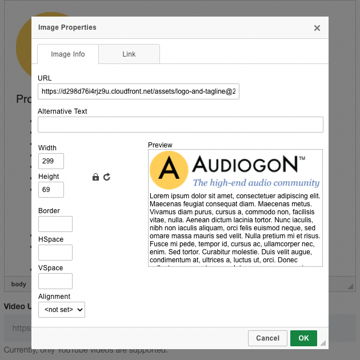Expand the Alignment dropdown
Image resolution: width=360 pixels, height=360 pixels.
click(x=62, y=310)
